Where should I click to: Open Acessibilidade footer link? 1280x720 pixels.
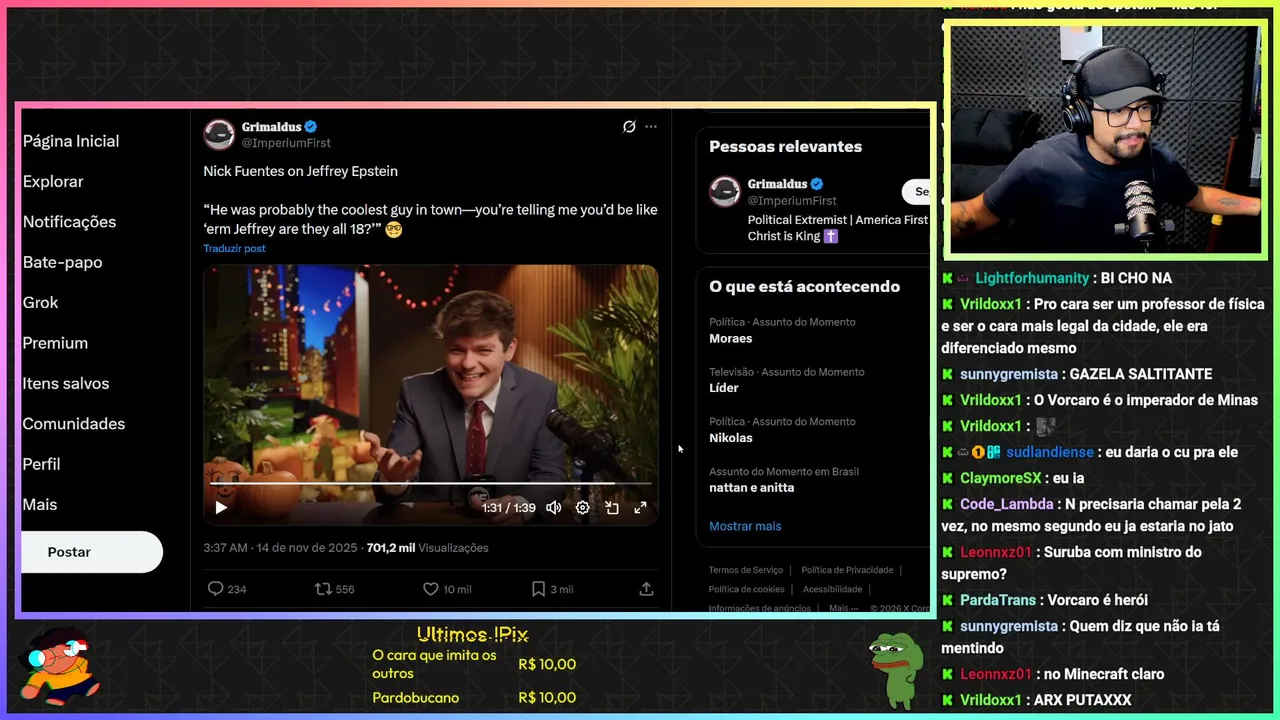[x=832, y=589]
